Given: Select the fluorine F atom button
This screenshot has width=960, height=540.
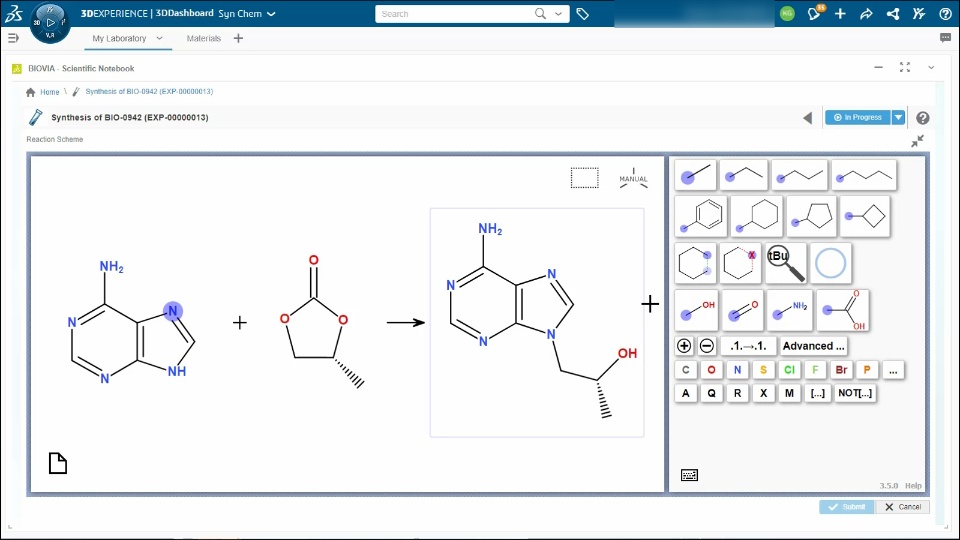Looking at the screenshot, I should point(815,370).
